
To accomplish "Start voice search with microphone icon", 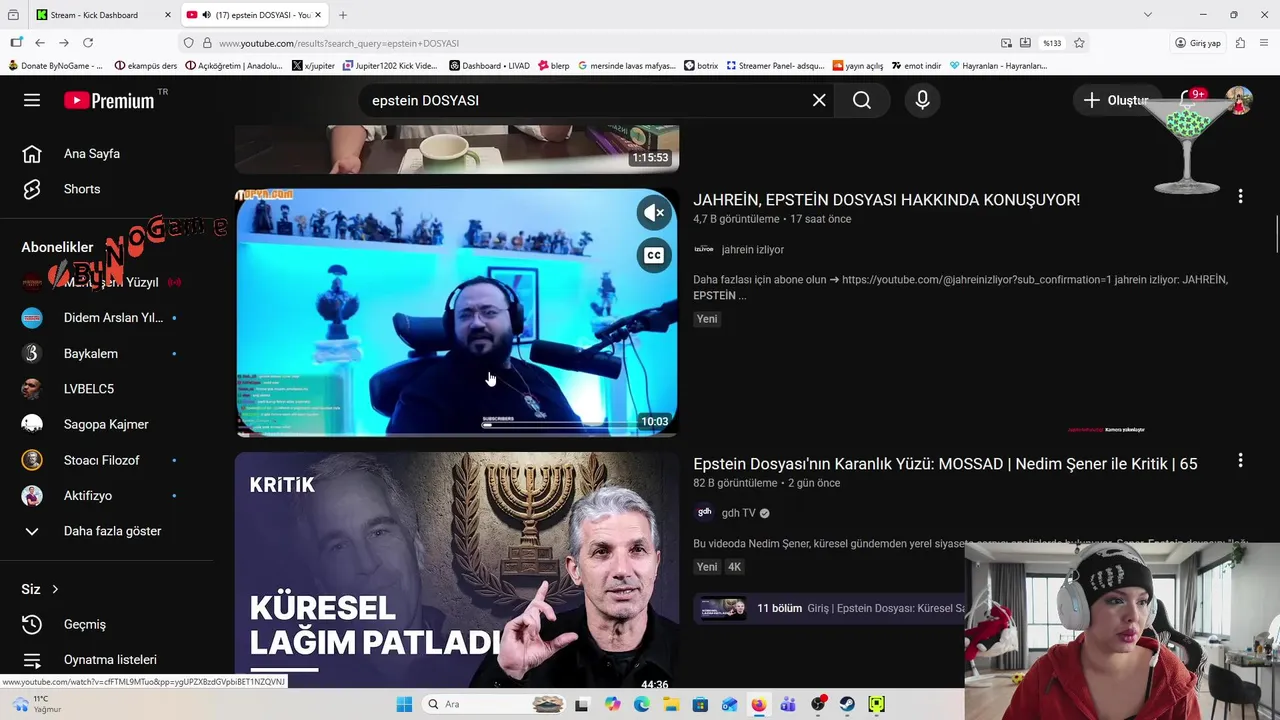I will (x=922, y=100).
